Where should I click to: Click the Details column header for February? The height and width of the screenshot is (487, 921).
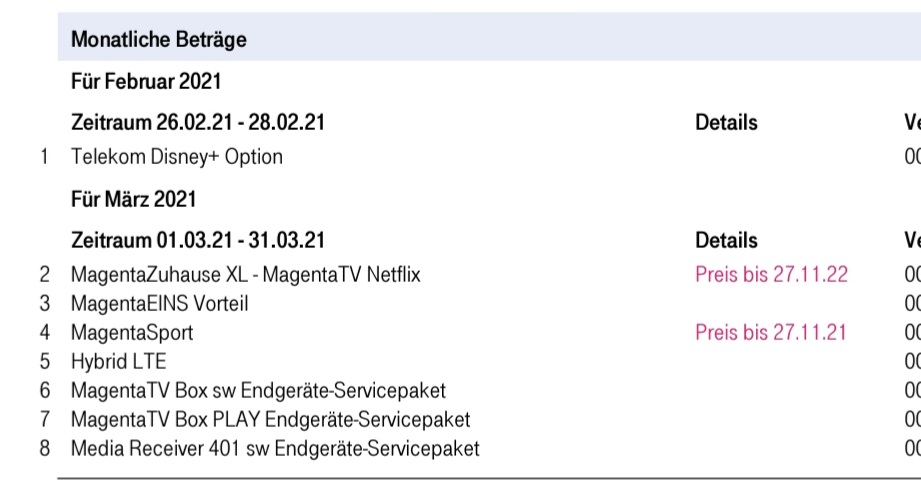(x=727, y=122)
